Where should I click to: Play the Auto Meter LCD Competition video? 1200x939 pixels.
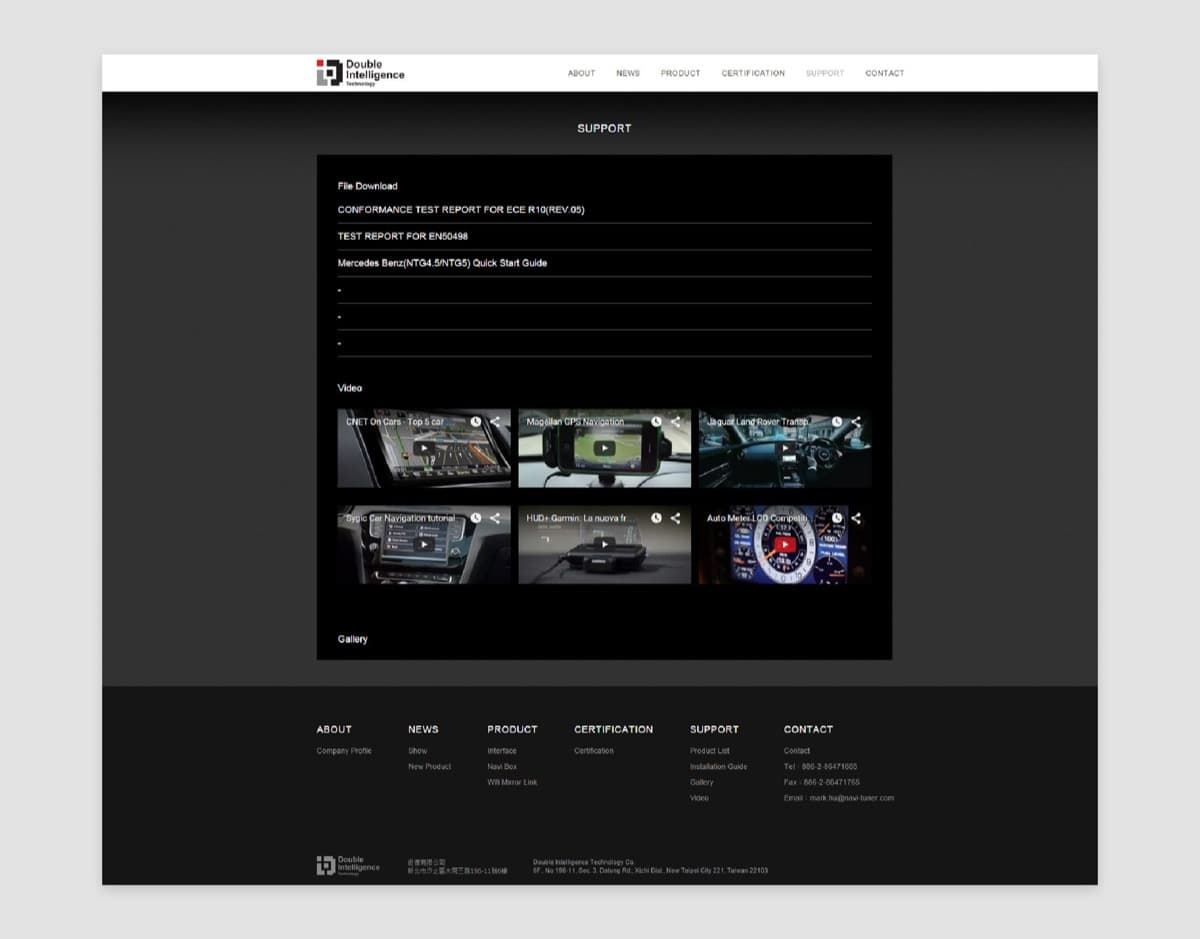pos(785,545)
